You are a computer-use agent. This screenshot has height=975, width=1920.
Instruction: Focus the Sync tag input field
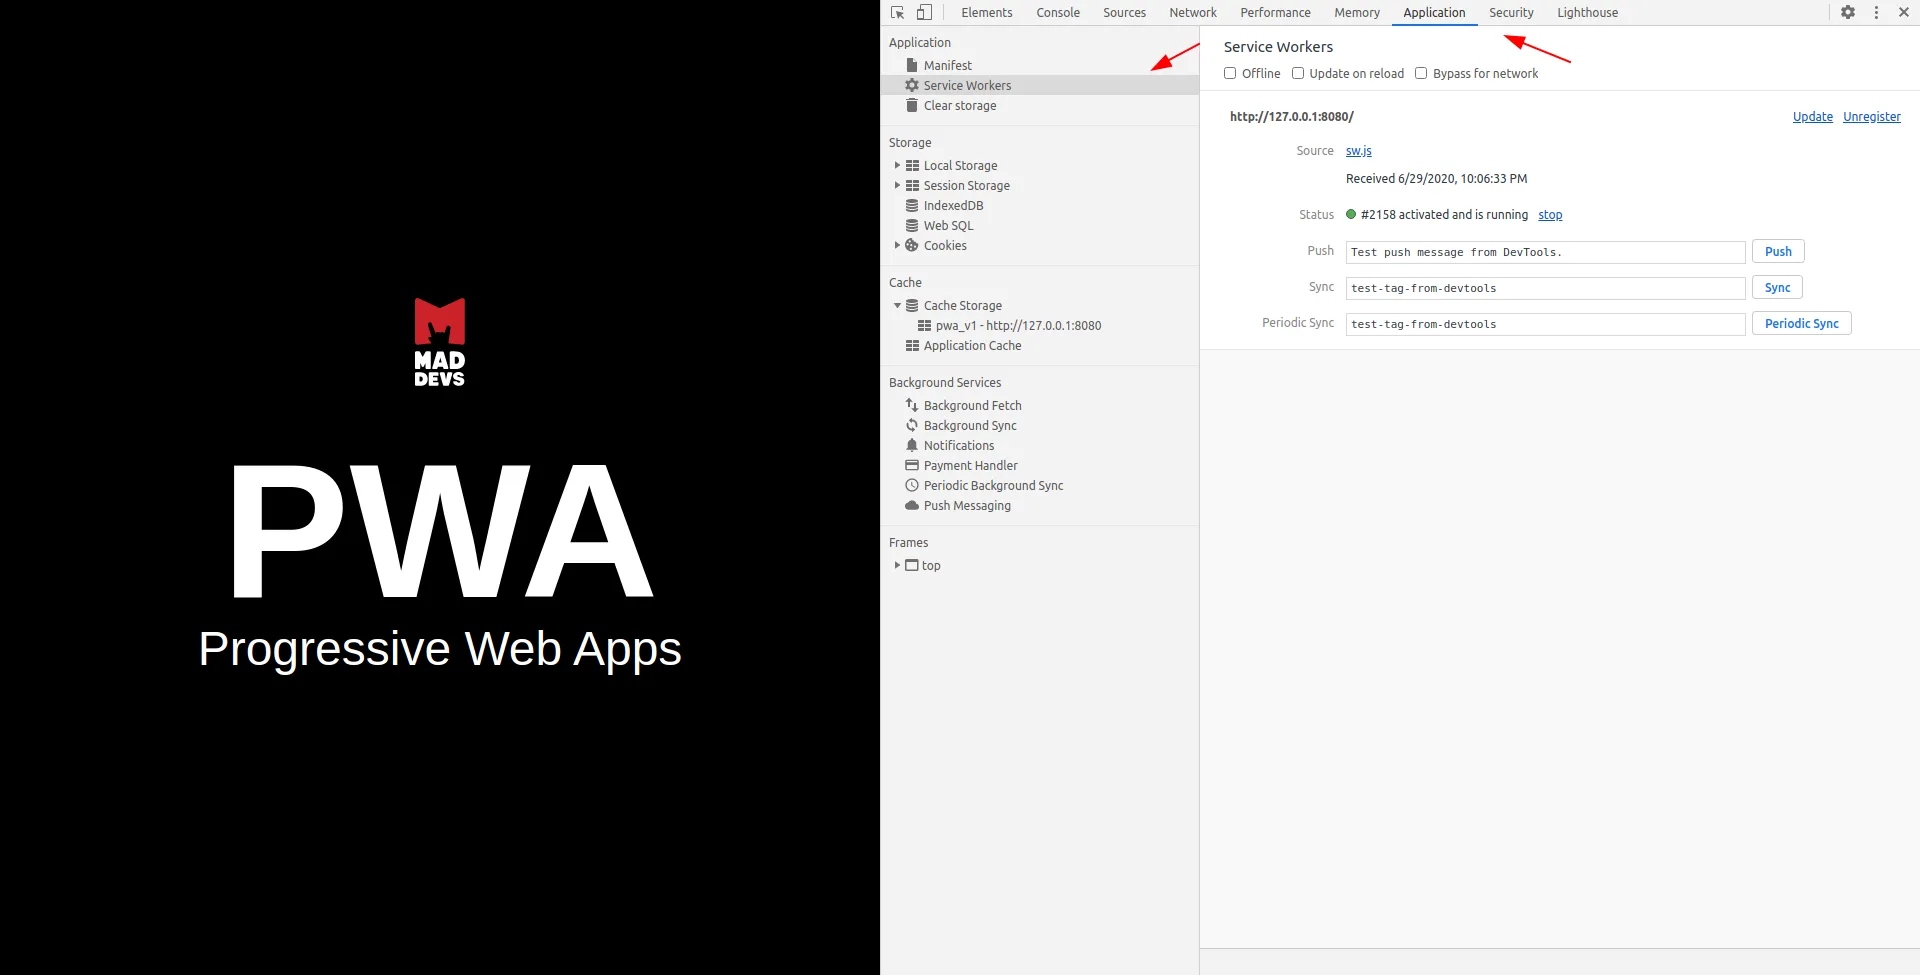(1545, 288)
